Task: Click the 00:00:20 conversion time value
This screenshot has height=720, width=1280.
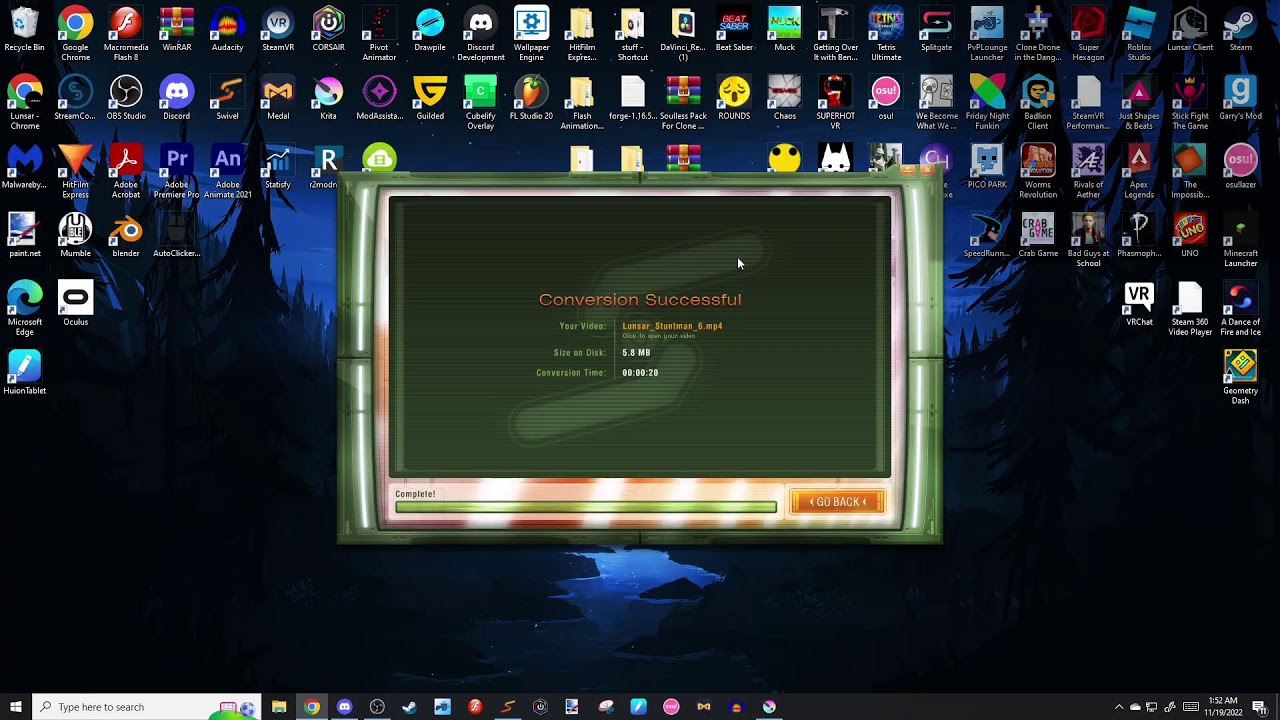Action: [x=640, y=373]
